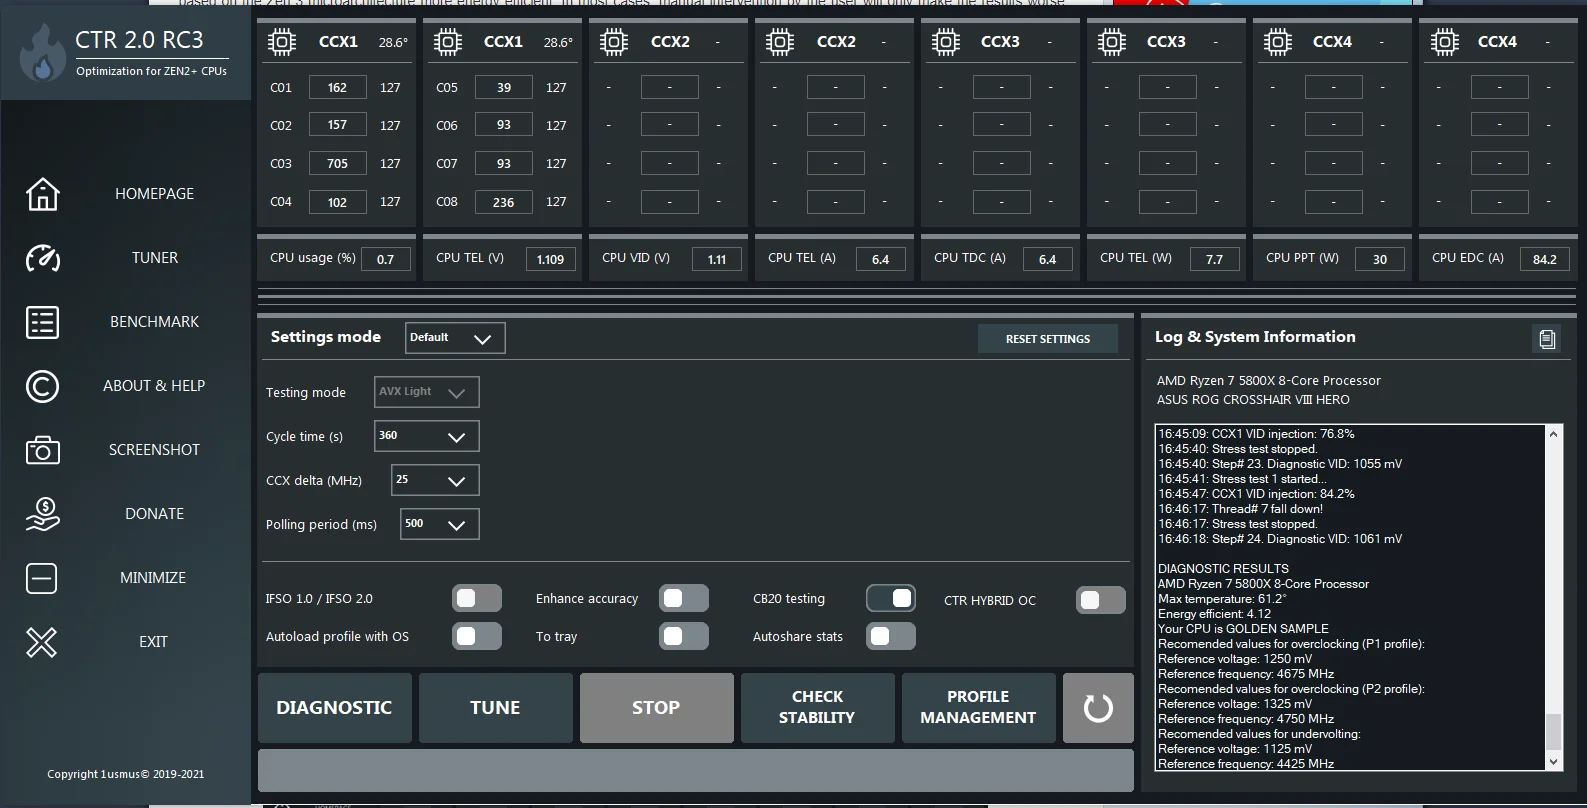Click the log scrollbar down arrow
The width and height of the screenshot is (1587, 808).
[x=1553, y=762]
